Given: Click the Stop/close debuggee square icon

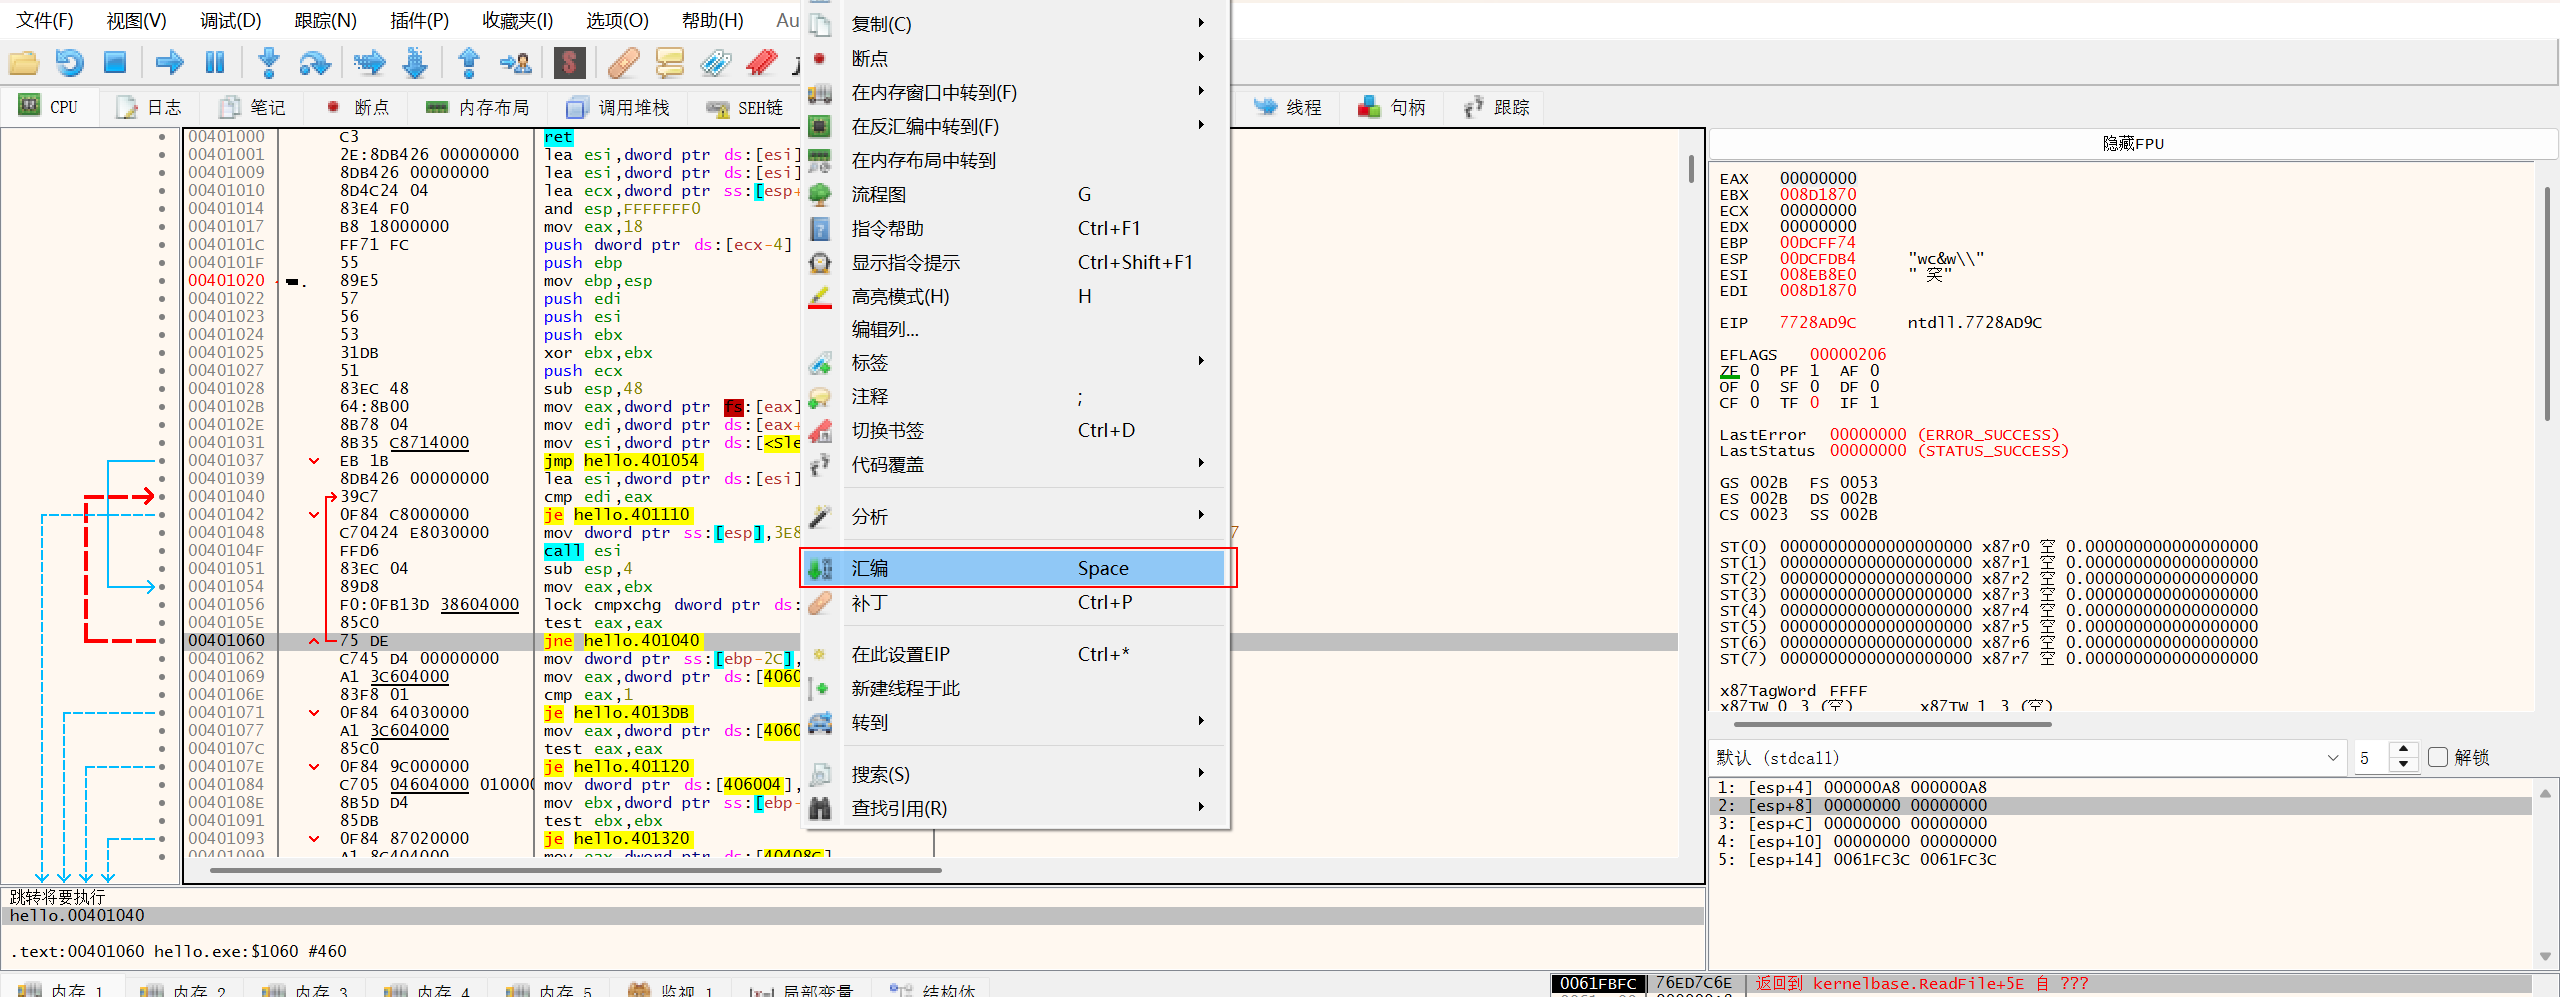Looking at the screenshot, I should (115, 63).
